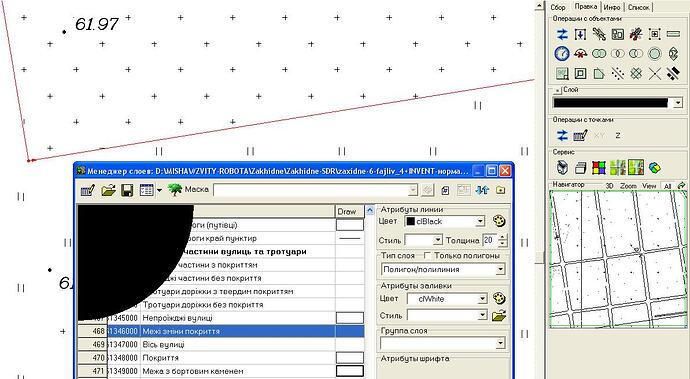Click the bracketed down-arrow icon in object operations
The width and height of the screenshot is (690, 379).
(x=580, y=34)
